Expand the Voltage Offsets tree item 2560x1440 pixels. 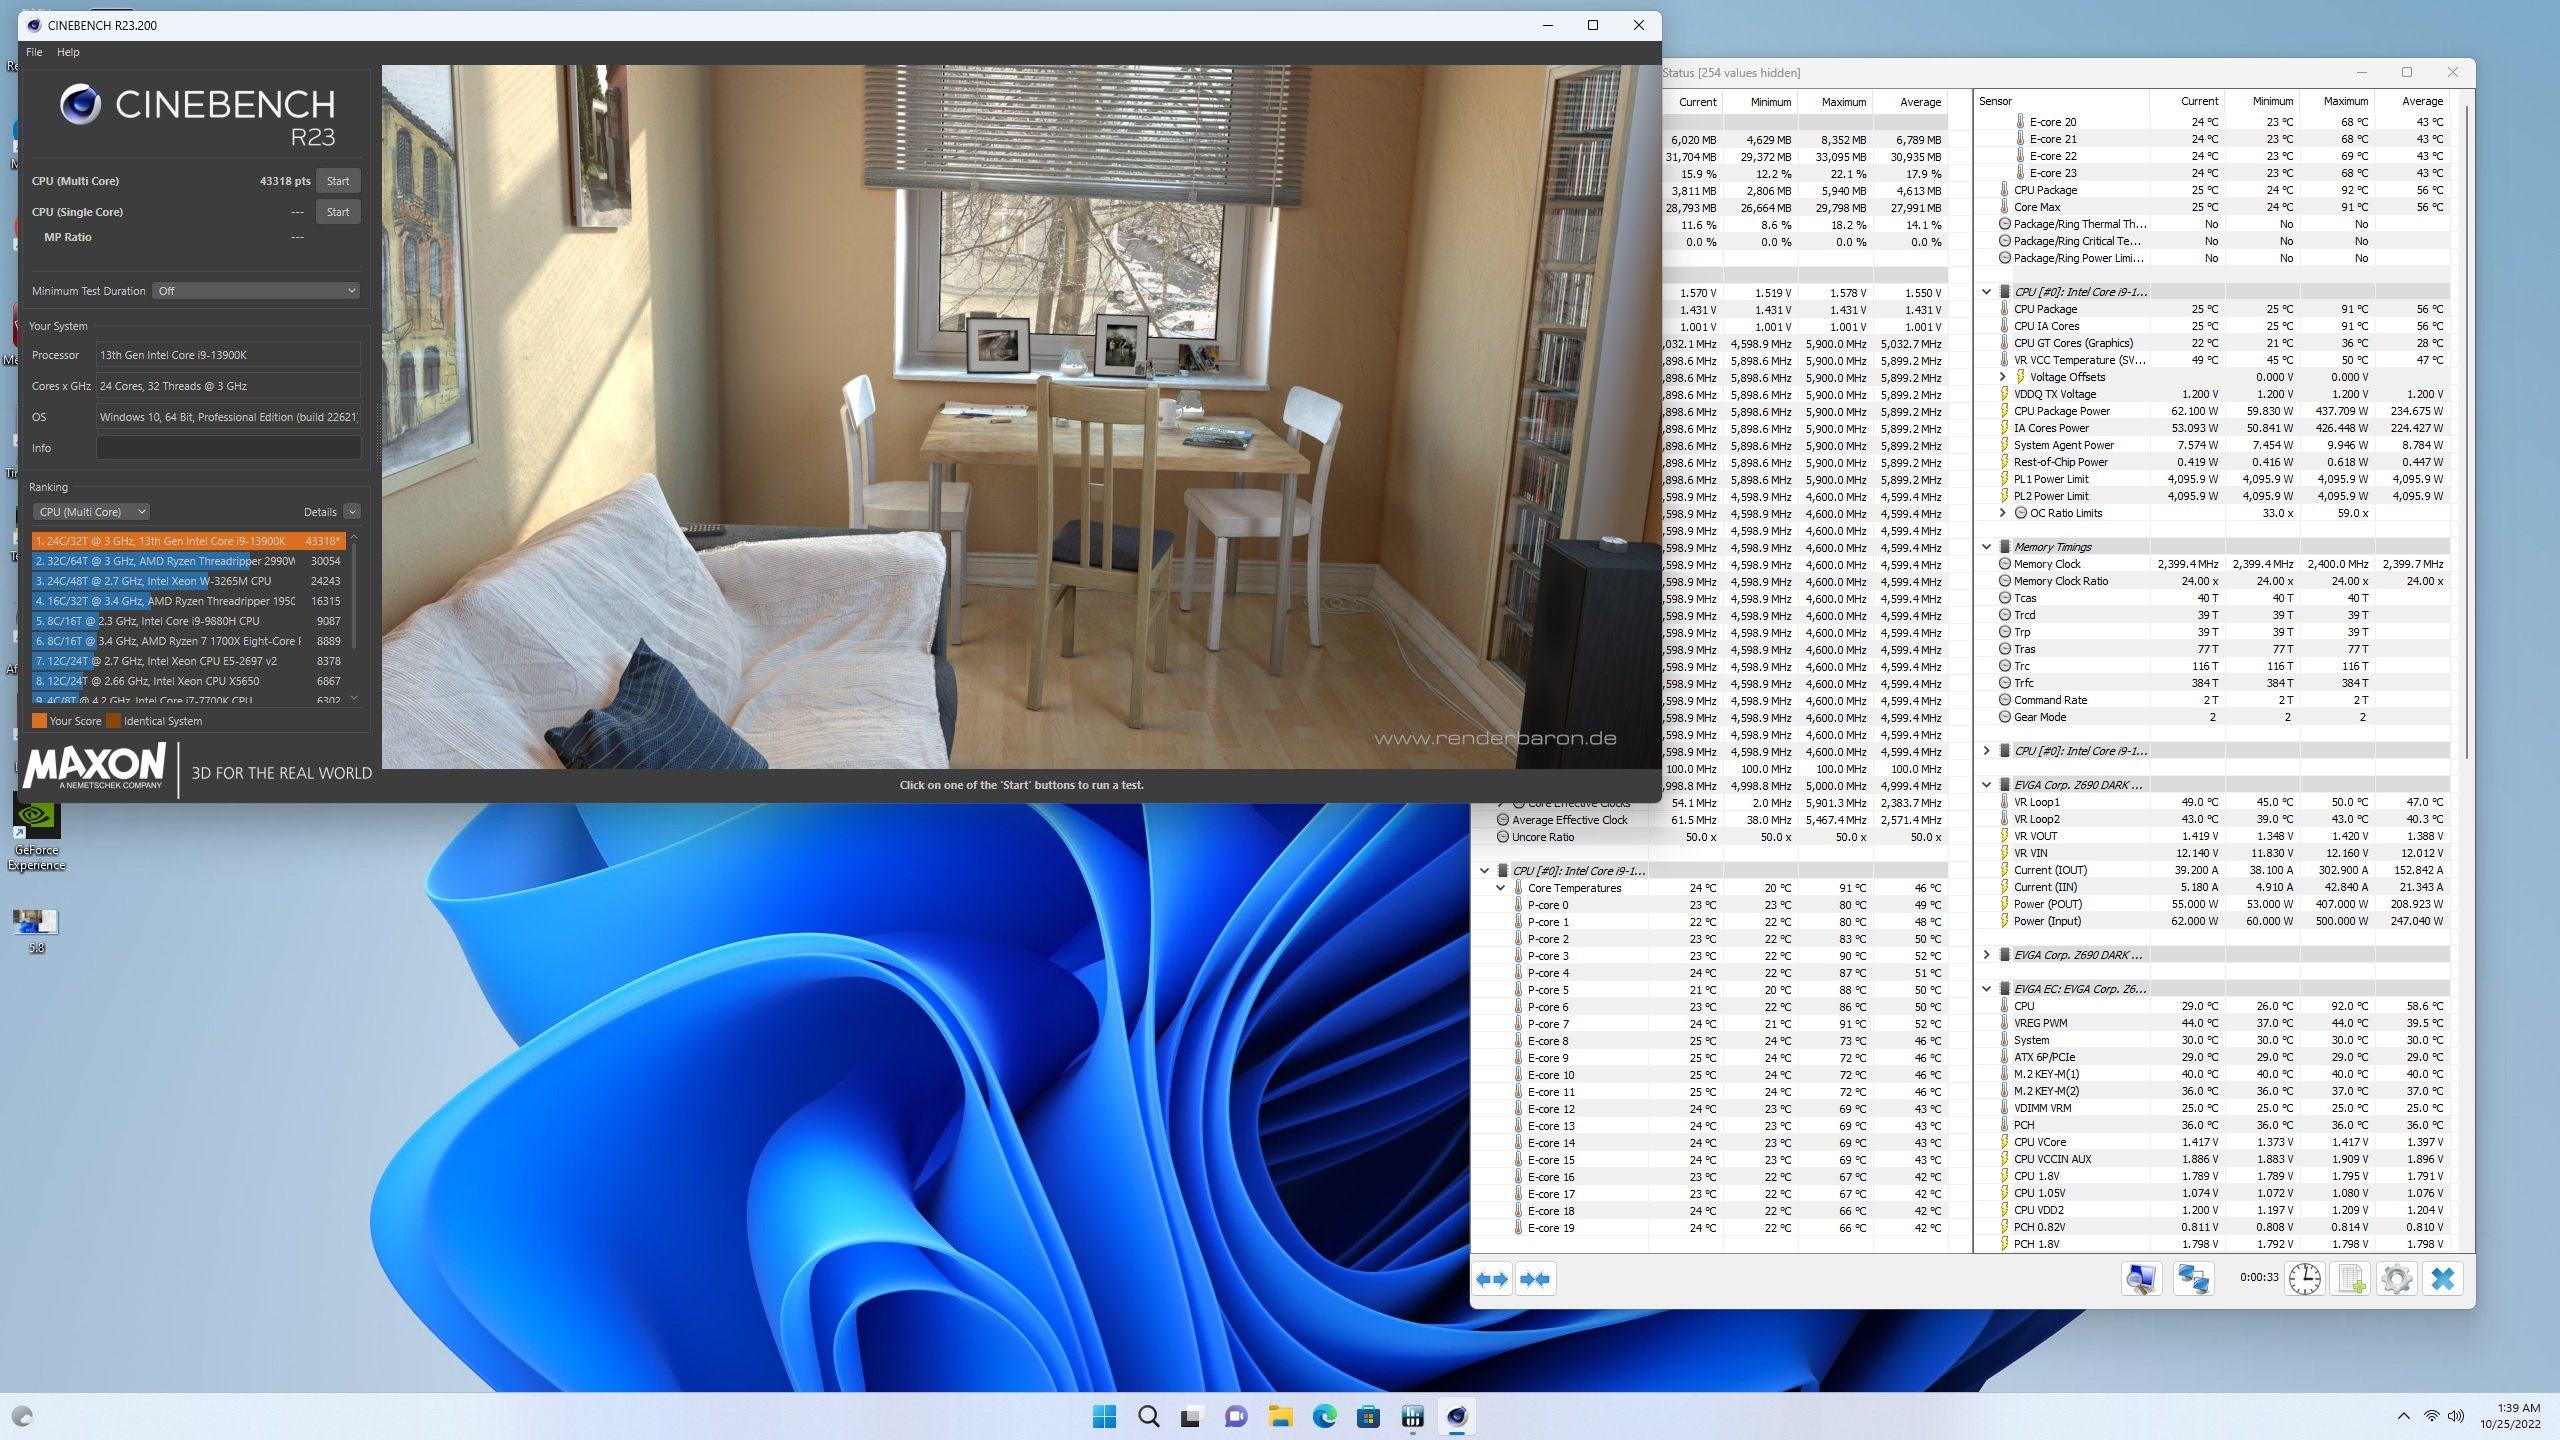click(2002, 377)
